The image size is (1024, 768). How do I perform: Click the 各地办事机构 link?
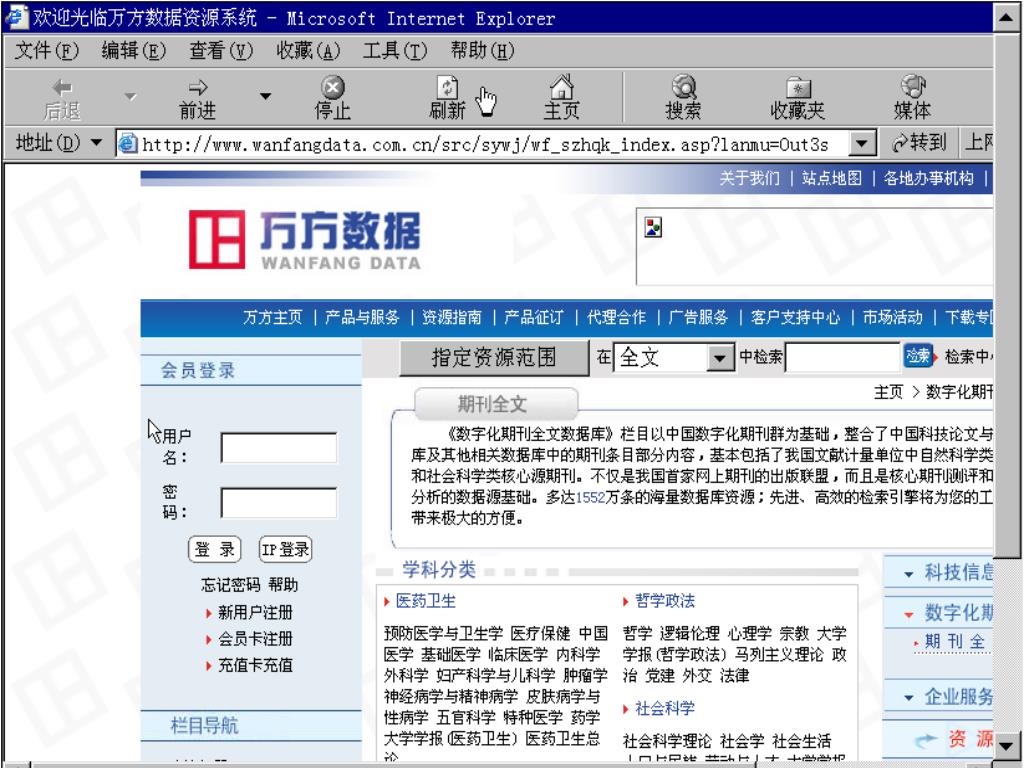pyautogui.click(x=929, y=178)
